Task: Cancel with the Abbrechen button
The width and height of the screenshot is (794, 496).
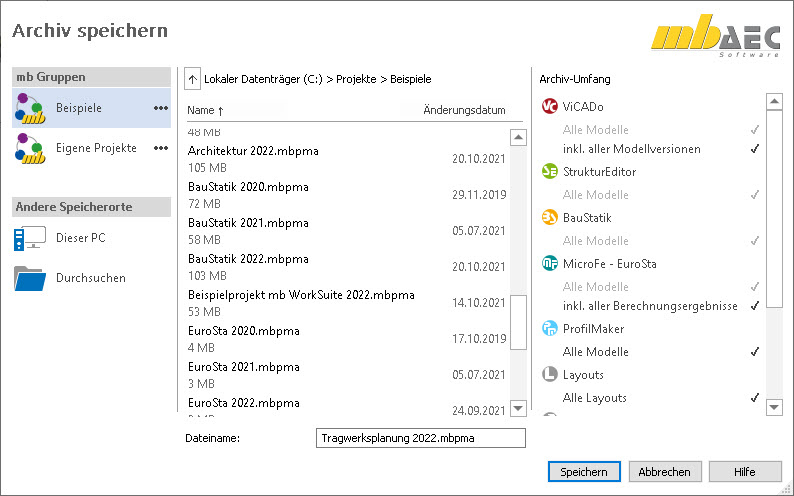Action: 665,471
